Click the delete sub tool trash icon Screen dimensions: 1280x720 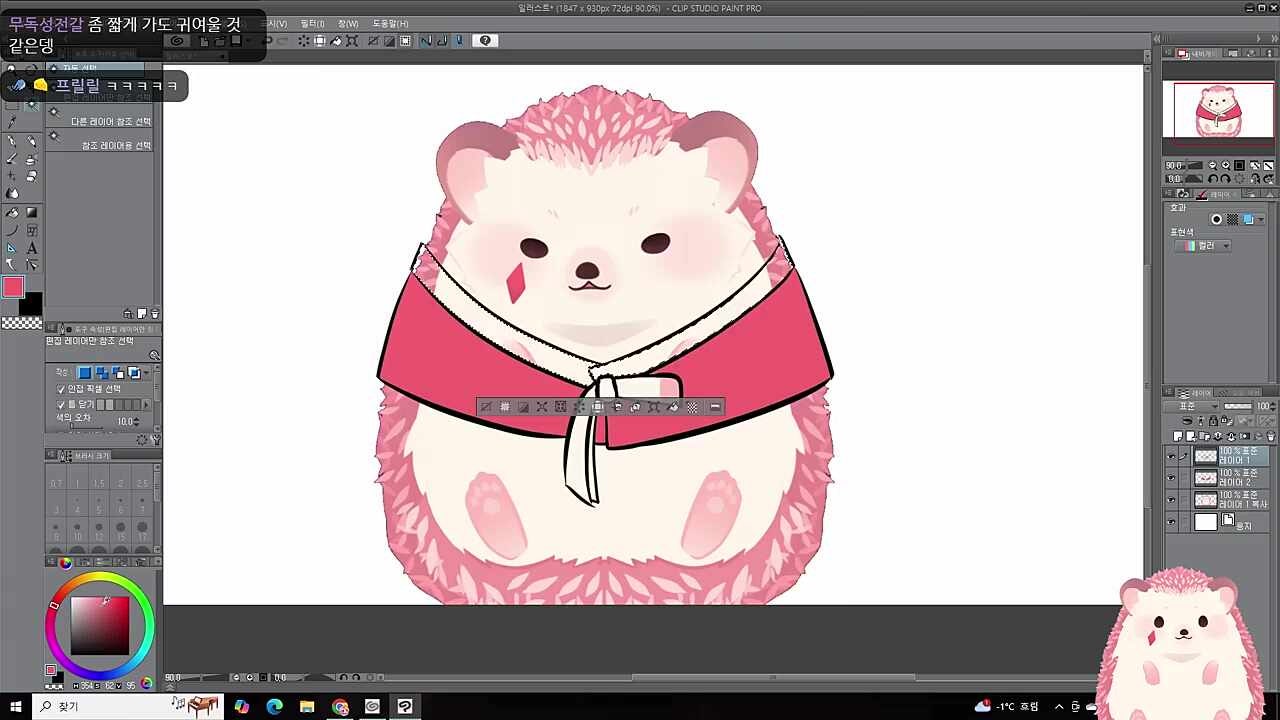154,314
